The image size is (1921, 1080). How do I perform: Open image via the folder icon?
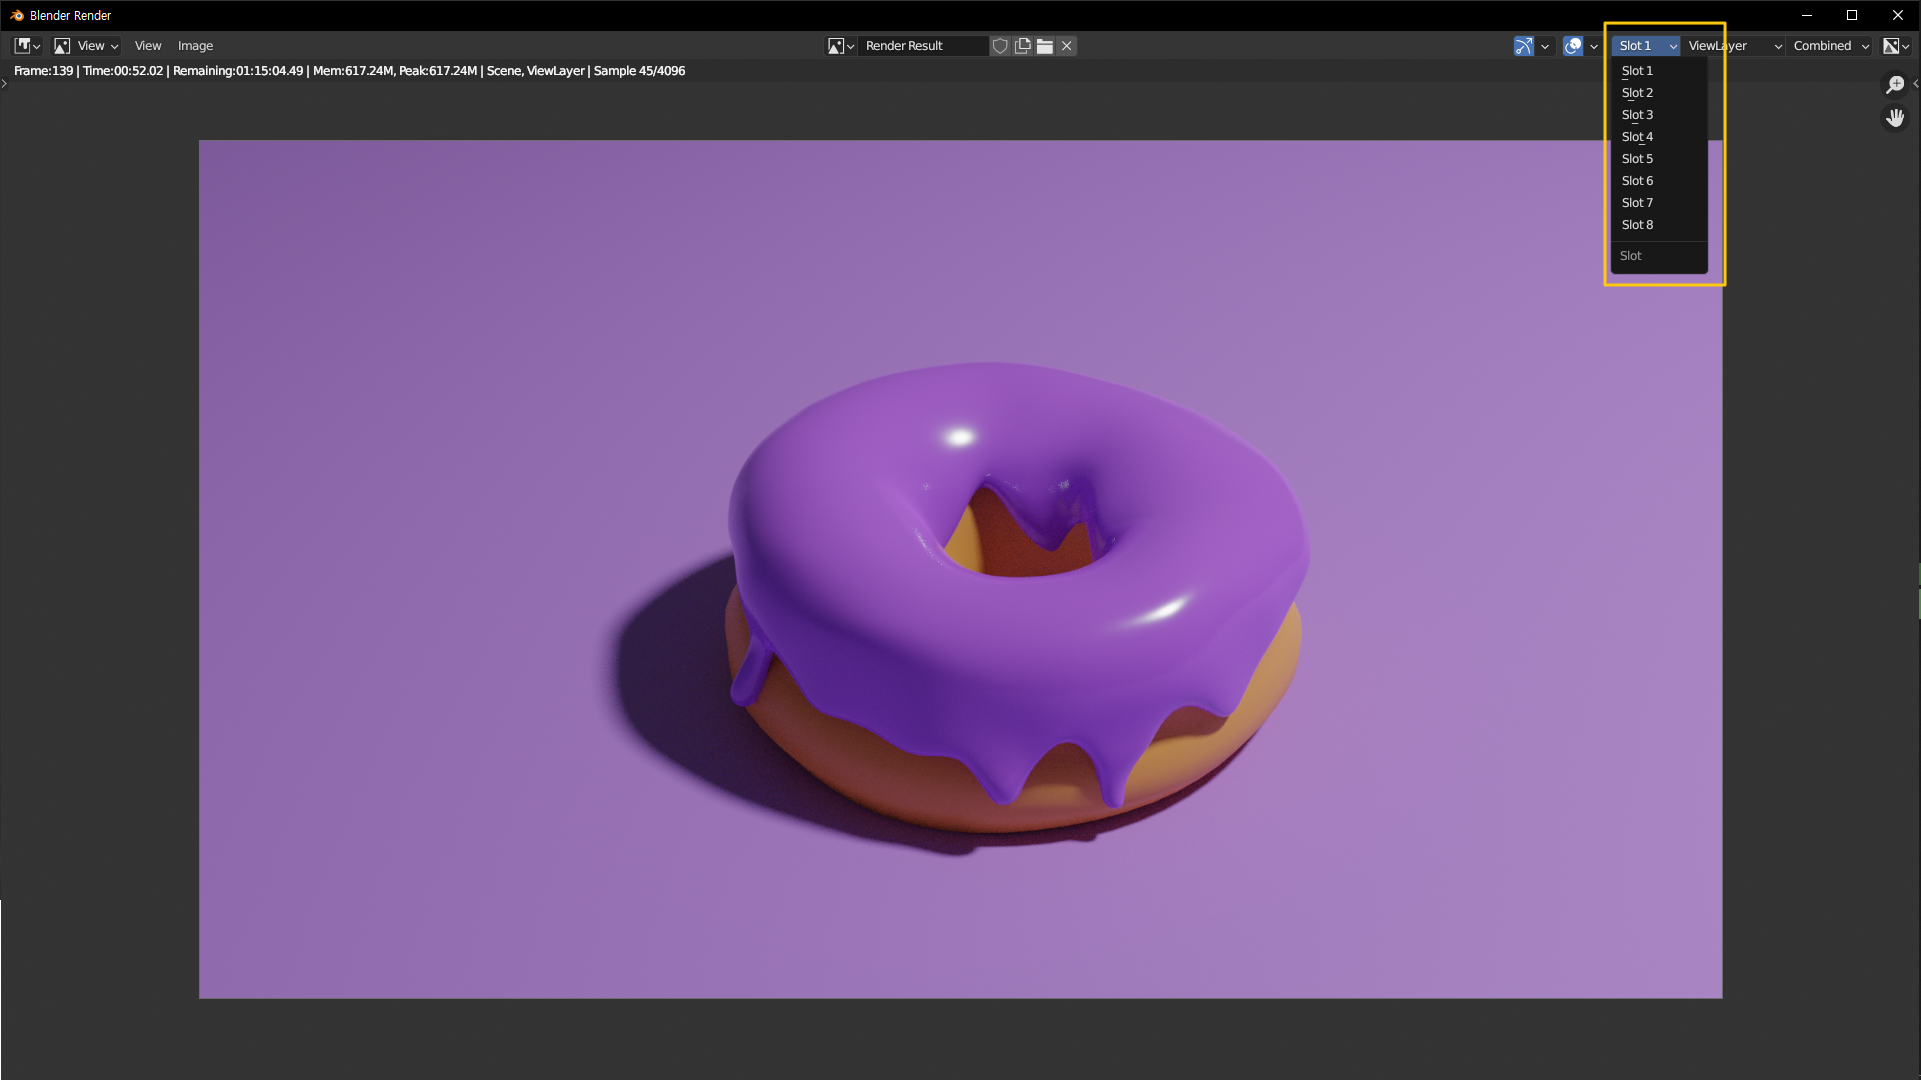pyautogui.click(x=1045, y=46)
